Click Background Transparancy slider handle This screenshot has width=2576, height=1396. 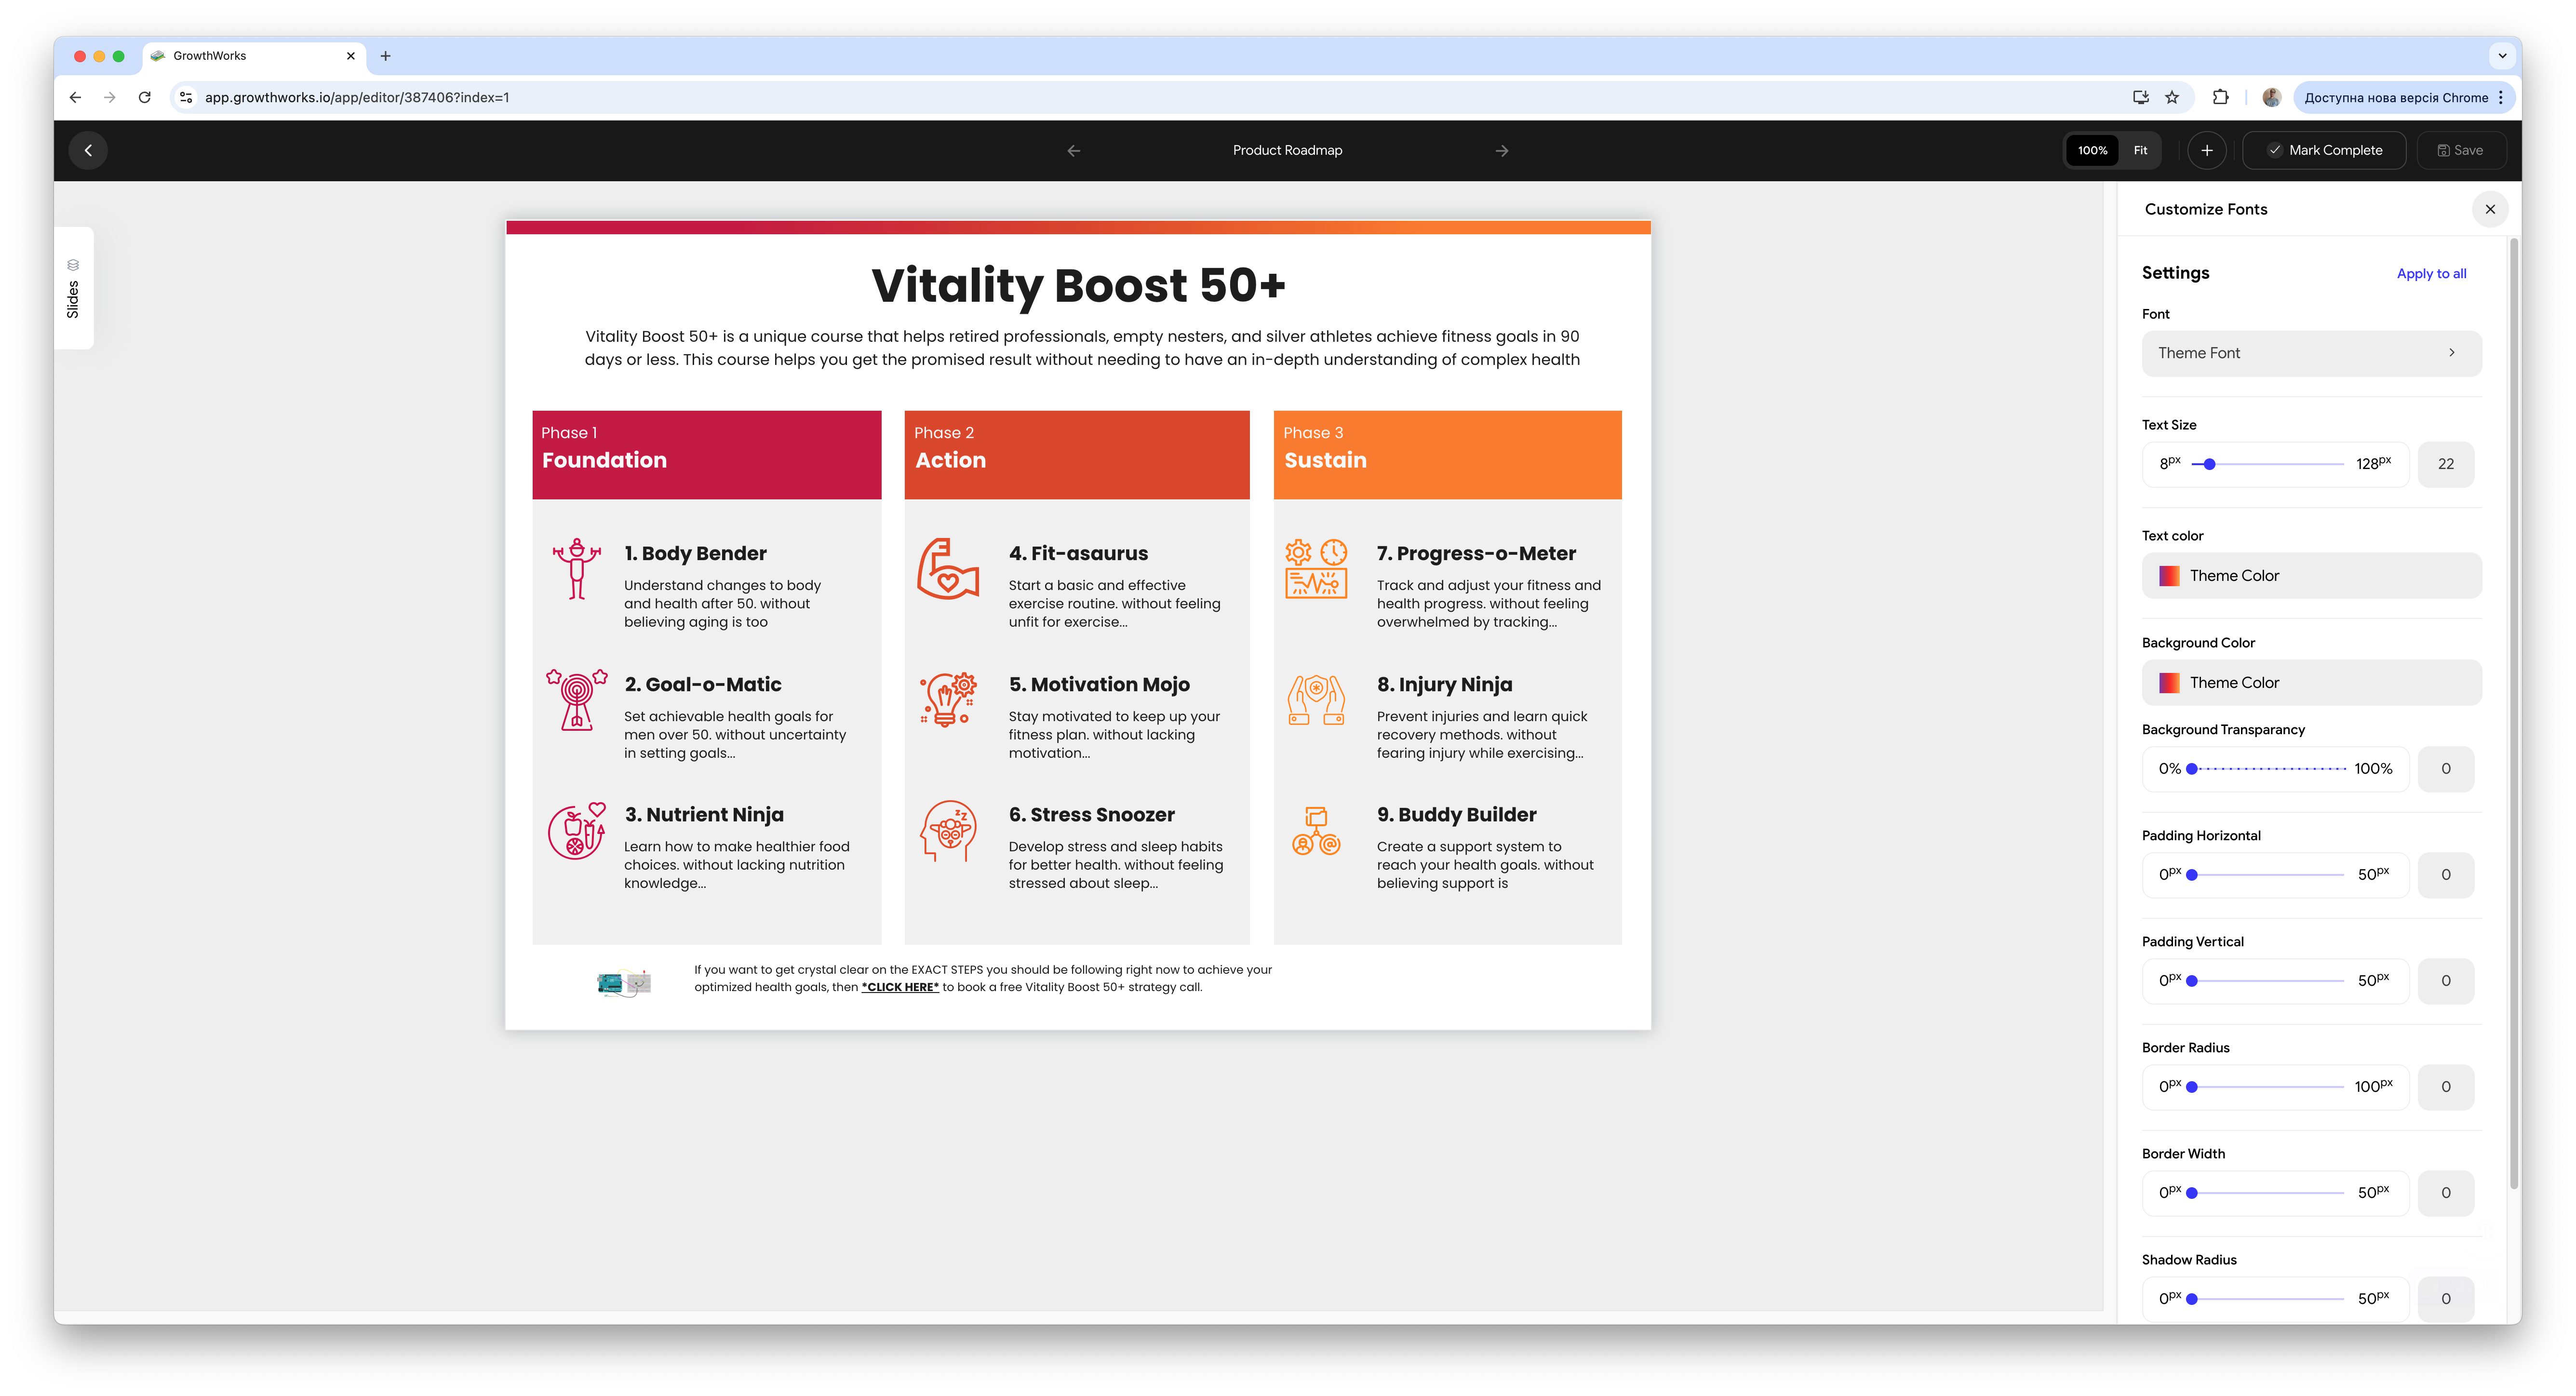pyautogui.click(x=2192, y=769)
